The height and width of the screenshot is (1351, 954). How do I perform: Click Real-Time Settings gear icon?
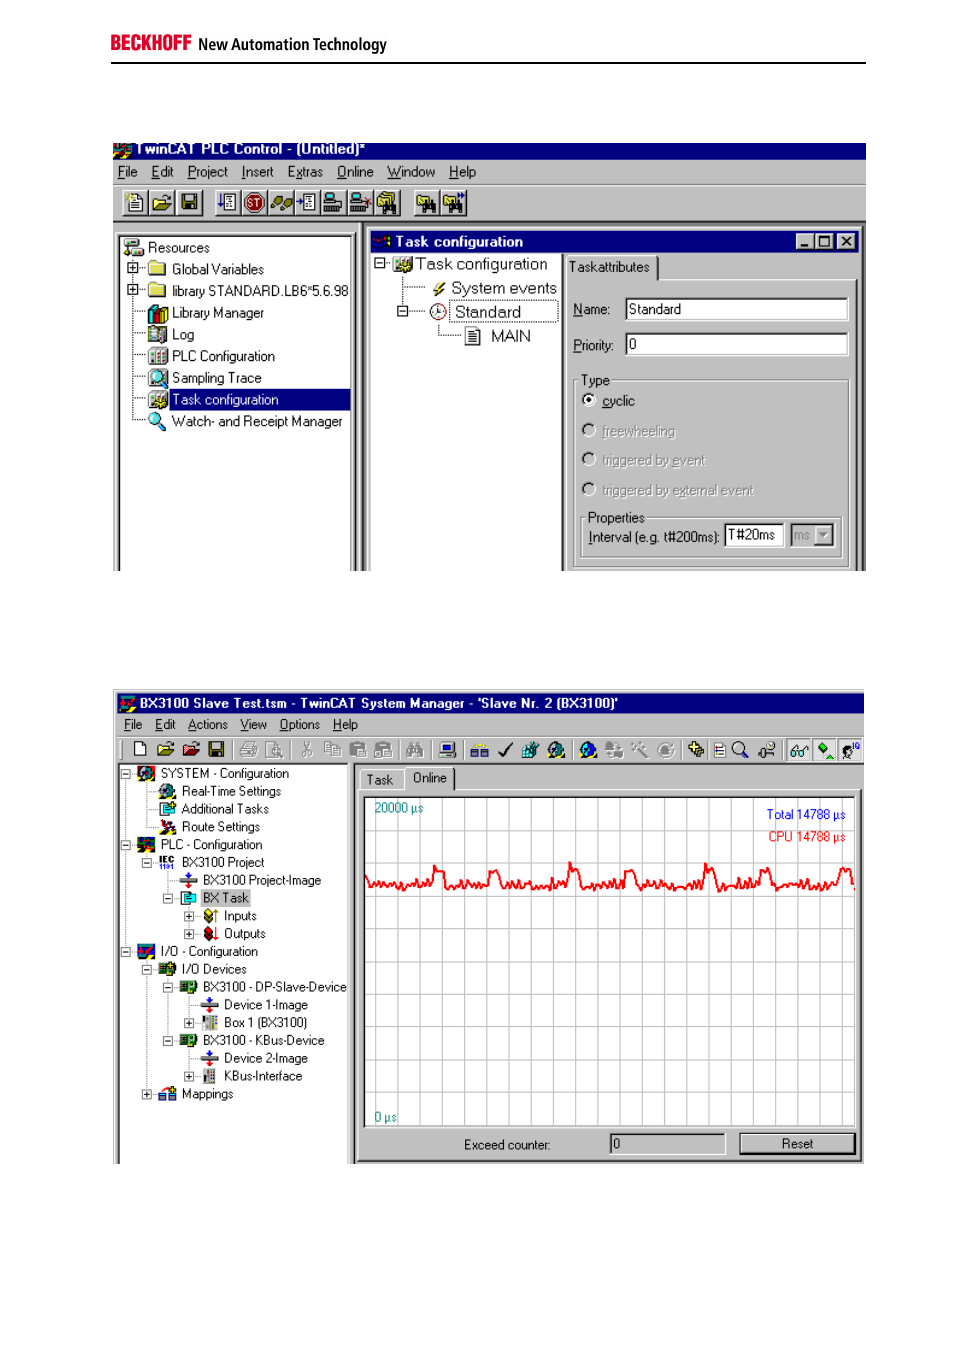point(167,791)
